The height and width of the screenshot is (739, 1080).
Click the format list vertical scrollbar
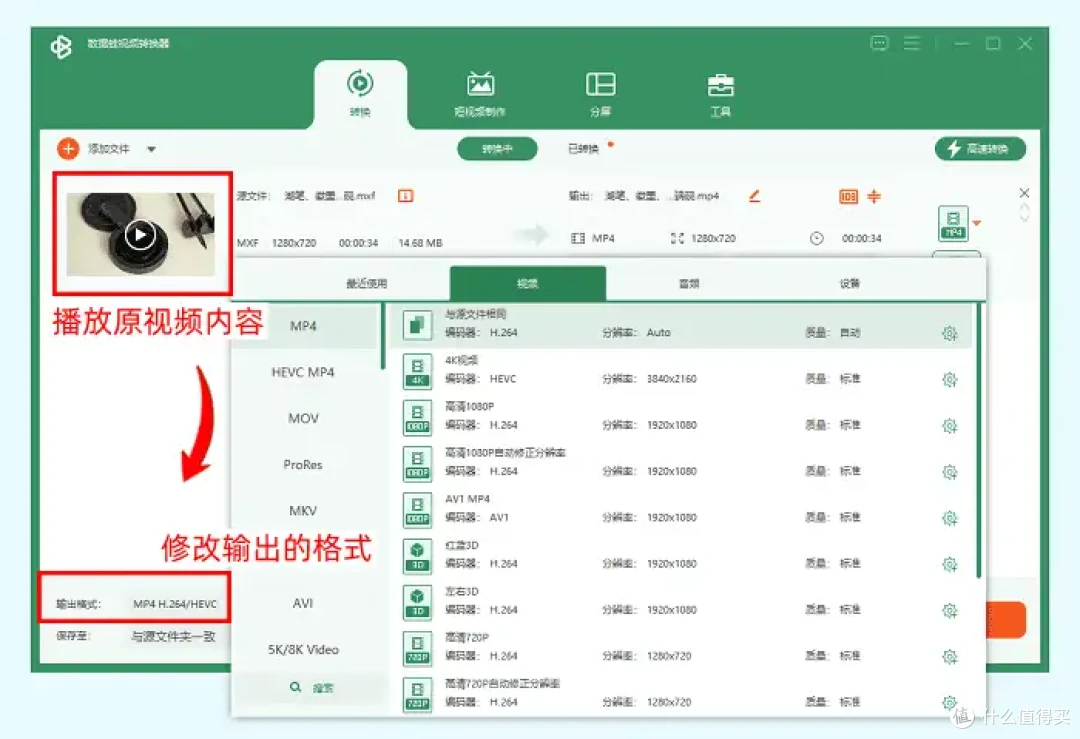coord(383,337)
